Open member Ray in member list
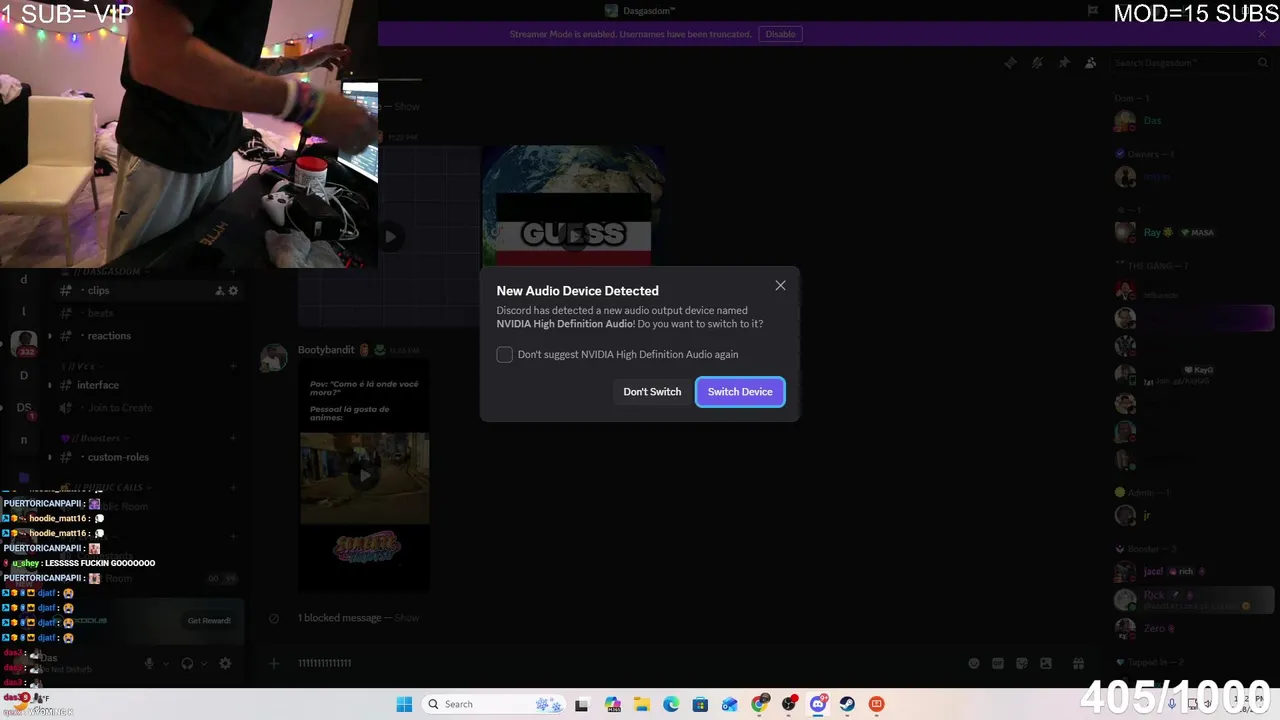Screen dimensions: 1280x720 click(1193, 232)
